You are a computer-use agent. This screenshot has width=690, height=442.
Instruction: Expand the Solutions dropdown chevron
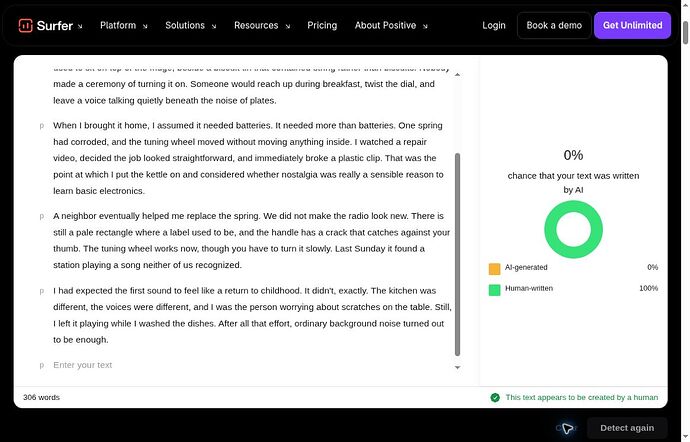[x=214, y=26]
